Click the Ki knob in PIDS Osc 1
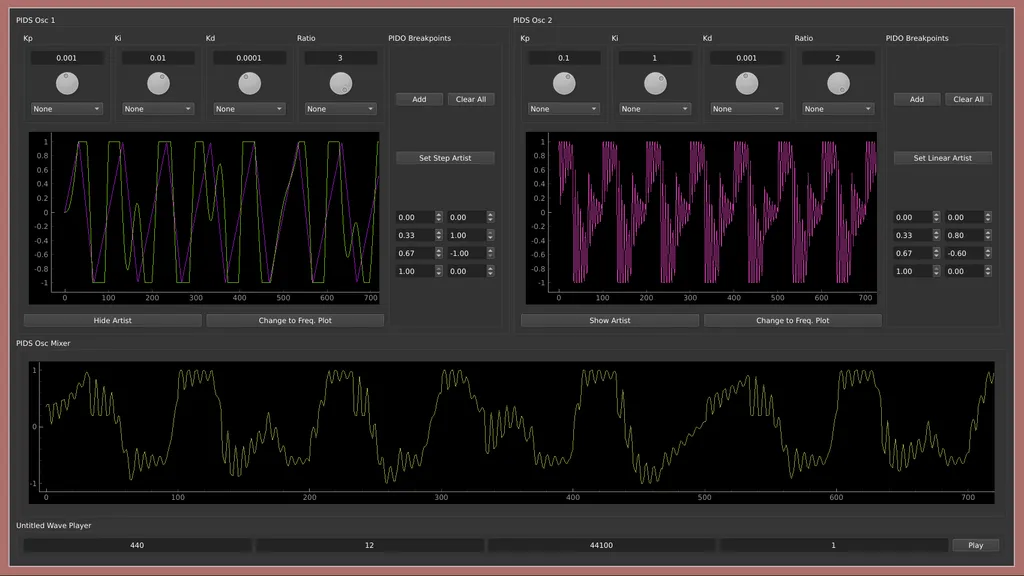1024x576 pixels. click(x=158, y=83)
